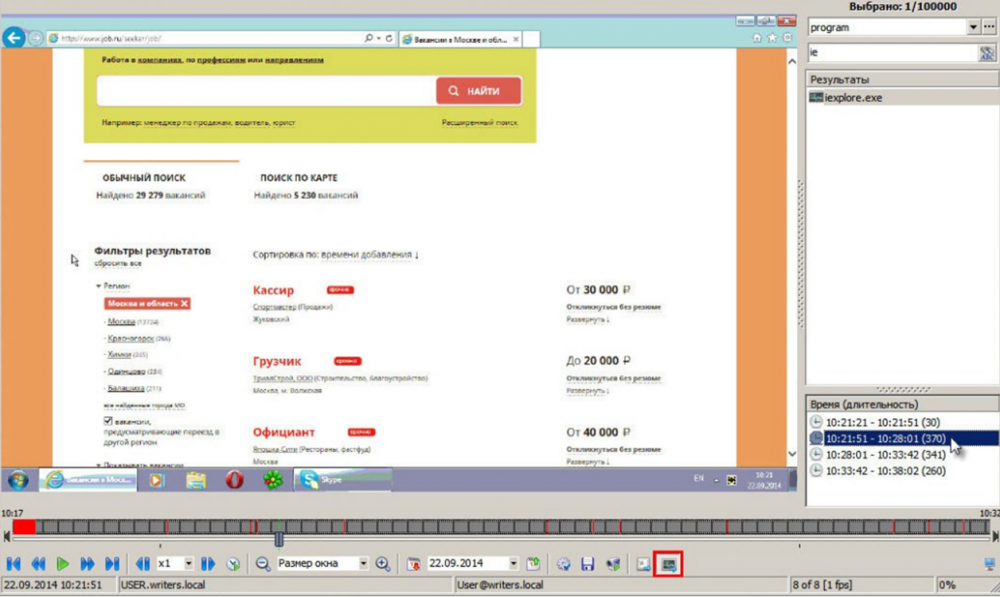Click the browser refresh icon in address bar
This screenshot has width=1000, height=597.
[389, 38]
